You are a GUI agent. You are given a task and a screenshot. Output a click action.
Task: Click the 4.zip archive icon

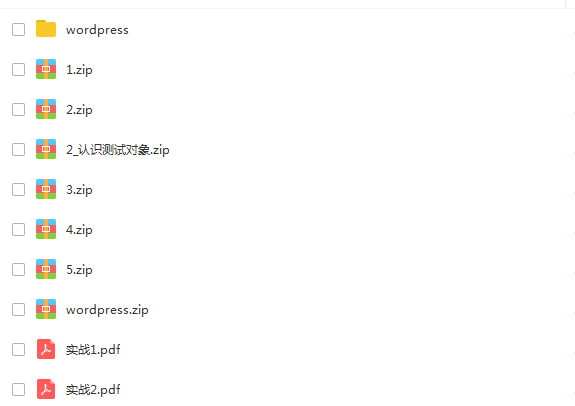coord(46,229)
